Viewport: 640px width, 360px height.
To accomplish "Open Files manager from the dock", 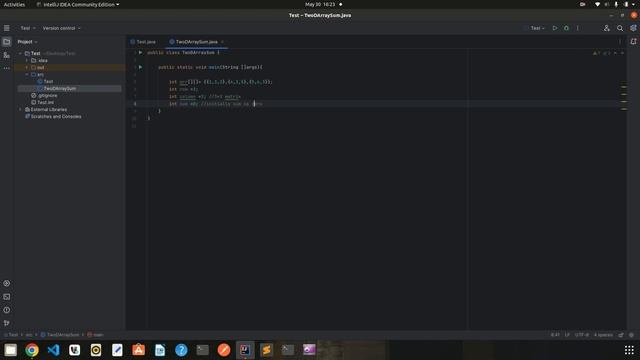I will [x=11, y=350].
